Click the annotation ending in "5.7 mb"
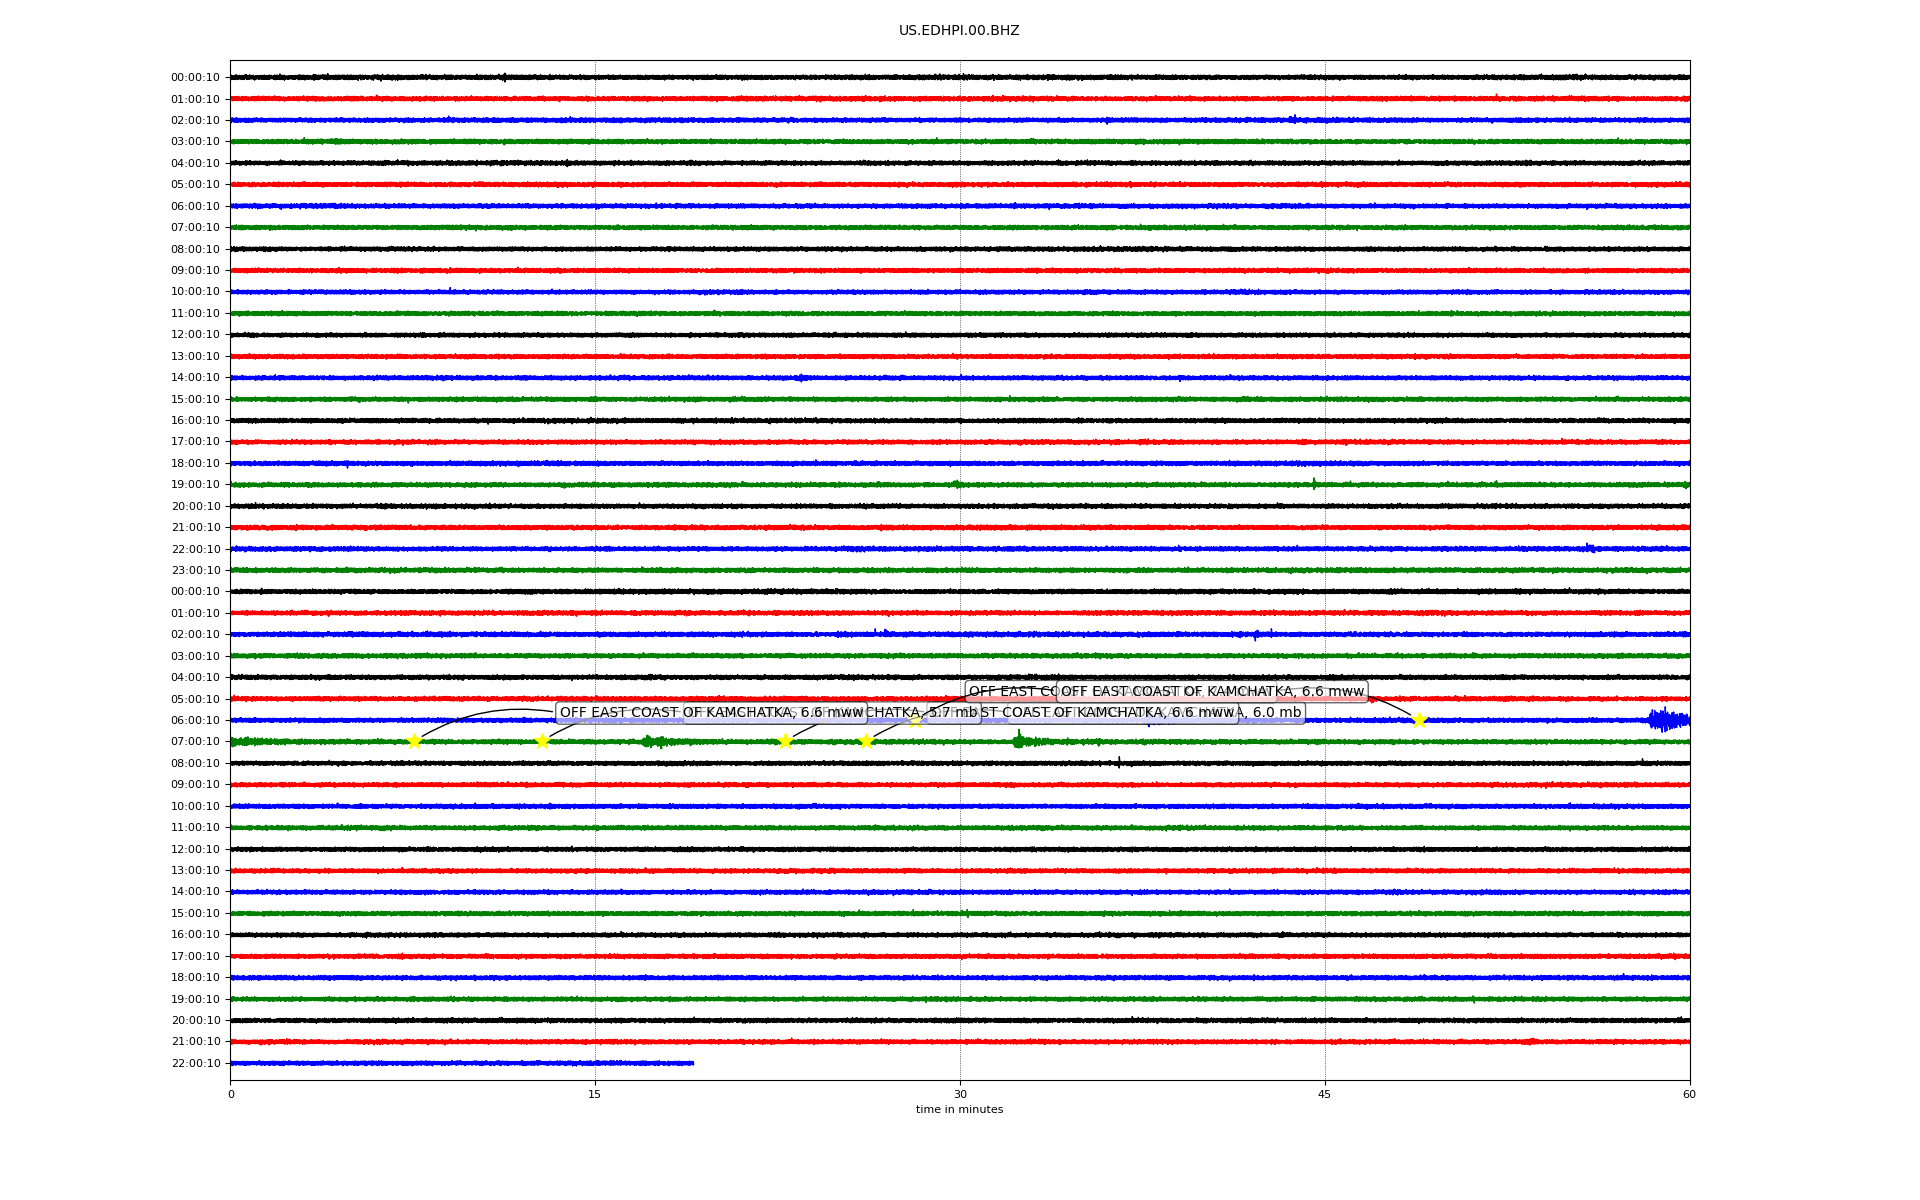 [832, 713]
